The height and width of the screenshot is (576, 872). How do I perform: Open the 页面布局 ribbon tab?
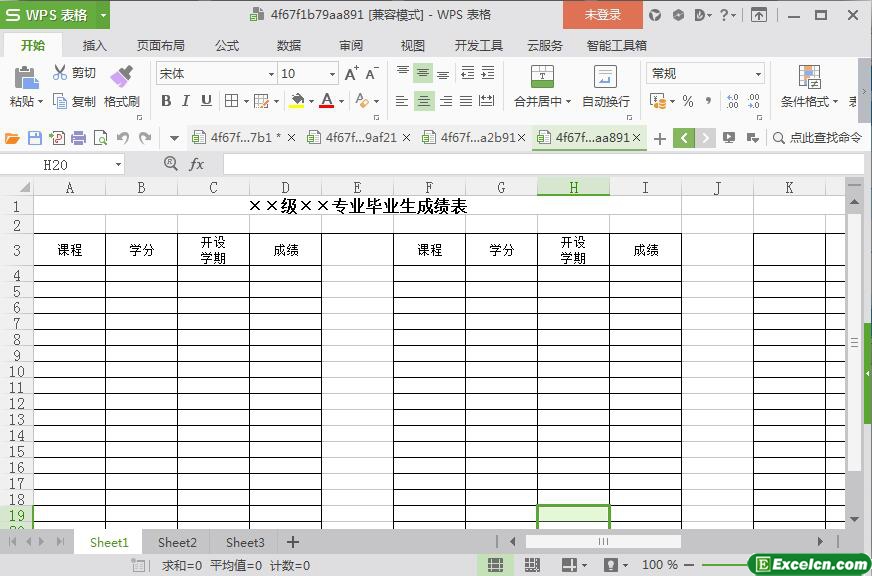tap(161, 46)
